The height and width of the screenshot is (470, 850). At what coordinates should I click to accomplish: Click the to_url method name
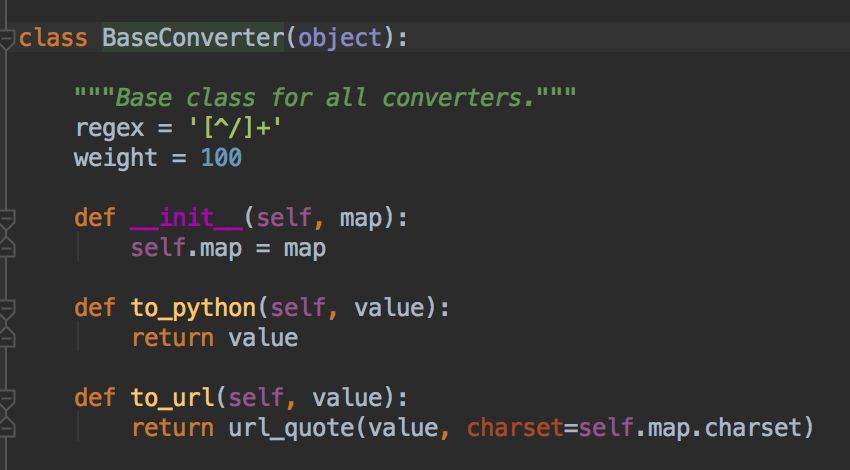tap(172, 398)
